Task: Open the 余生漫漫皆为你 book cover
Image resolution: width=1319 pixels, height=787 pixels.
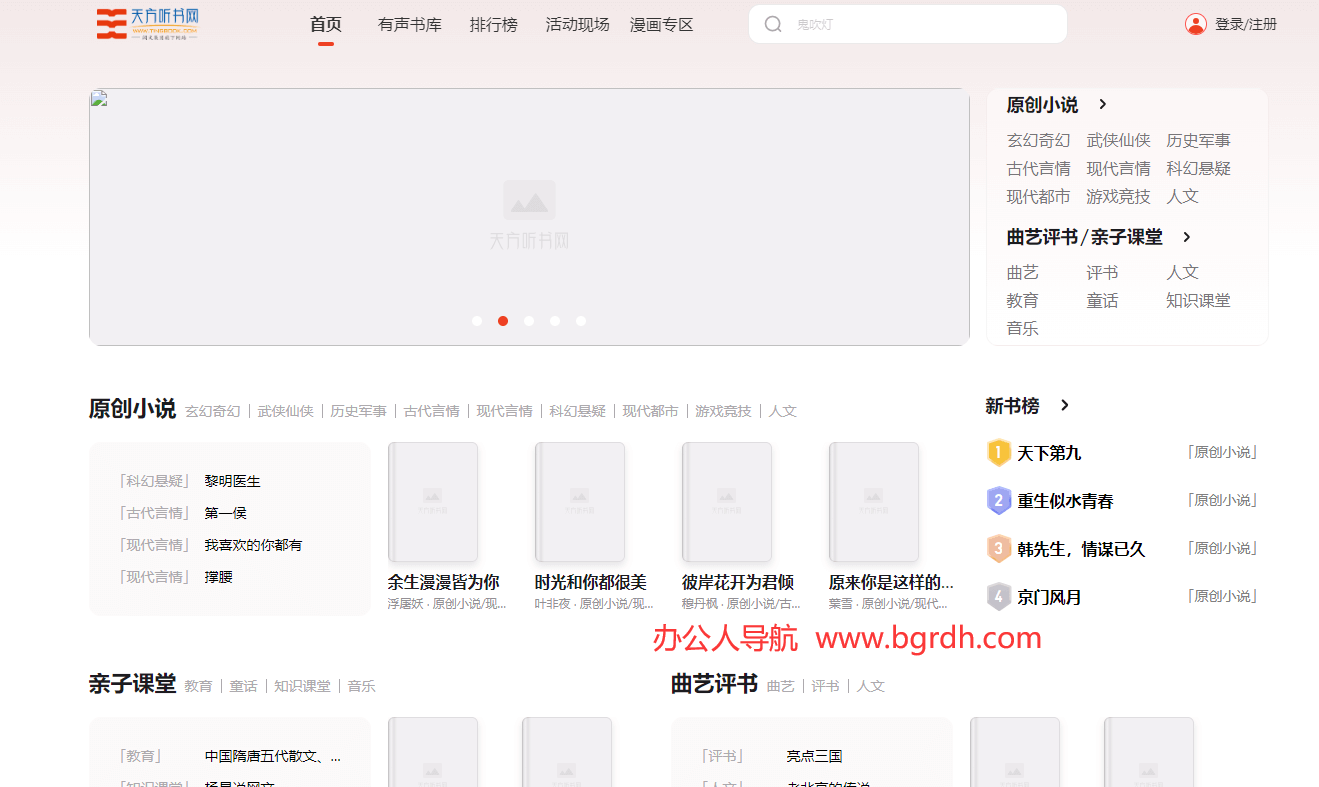Action: click(433, 503)
